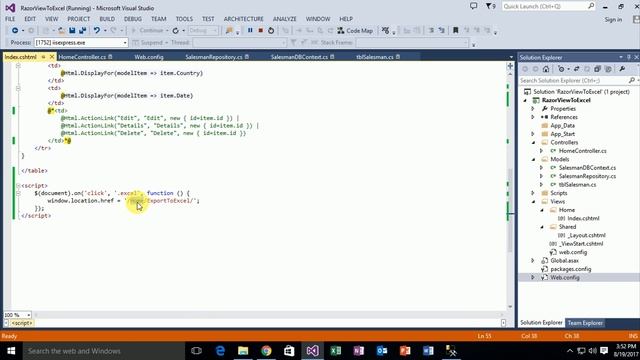Click Sync with Active Document icon
The image size is (640, 360).
click(576, 69)
